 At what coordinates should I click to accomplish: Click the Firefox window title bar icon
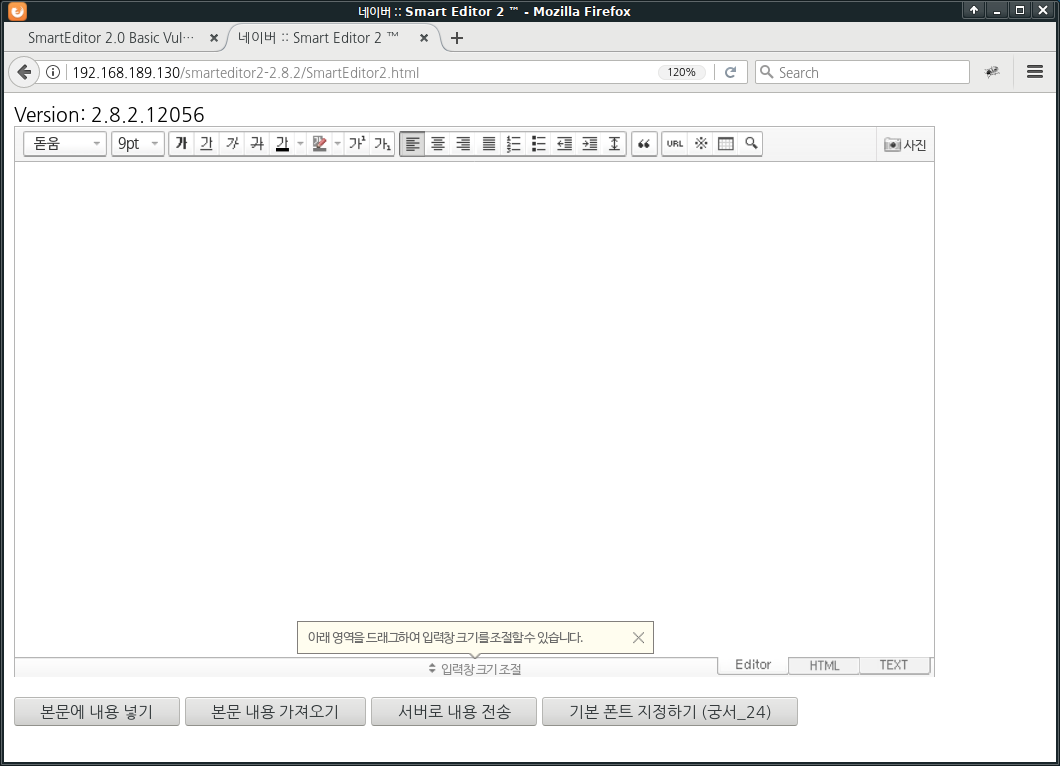(18, 11)
